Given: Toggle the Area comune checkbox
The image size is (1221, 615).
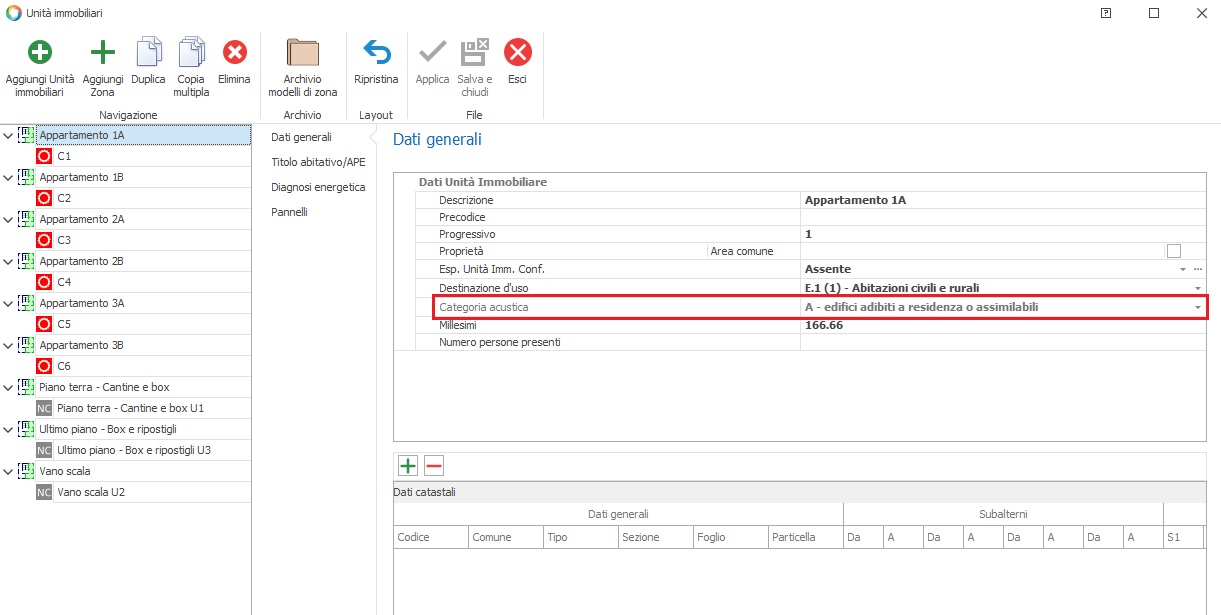Looking at the screenshot, I should (1174, 251).
